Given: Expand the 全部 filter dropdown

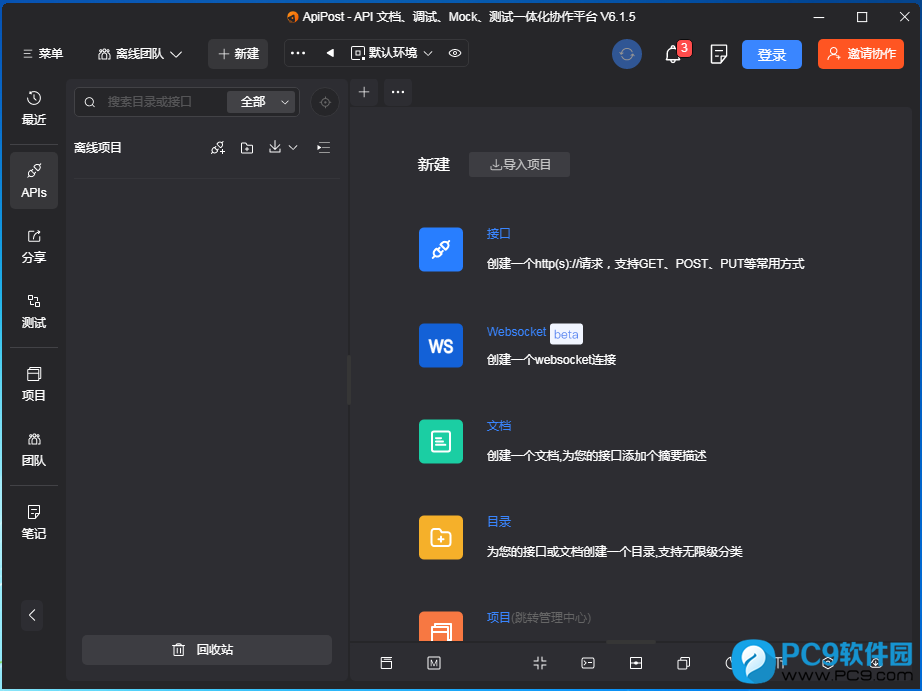Looking at the screenshot, I should click(261, 102).
